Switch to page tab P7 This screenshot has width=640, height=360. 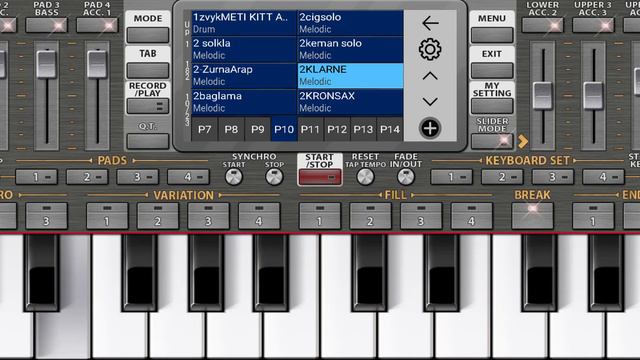[204, 129]
